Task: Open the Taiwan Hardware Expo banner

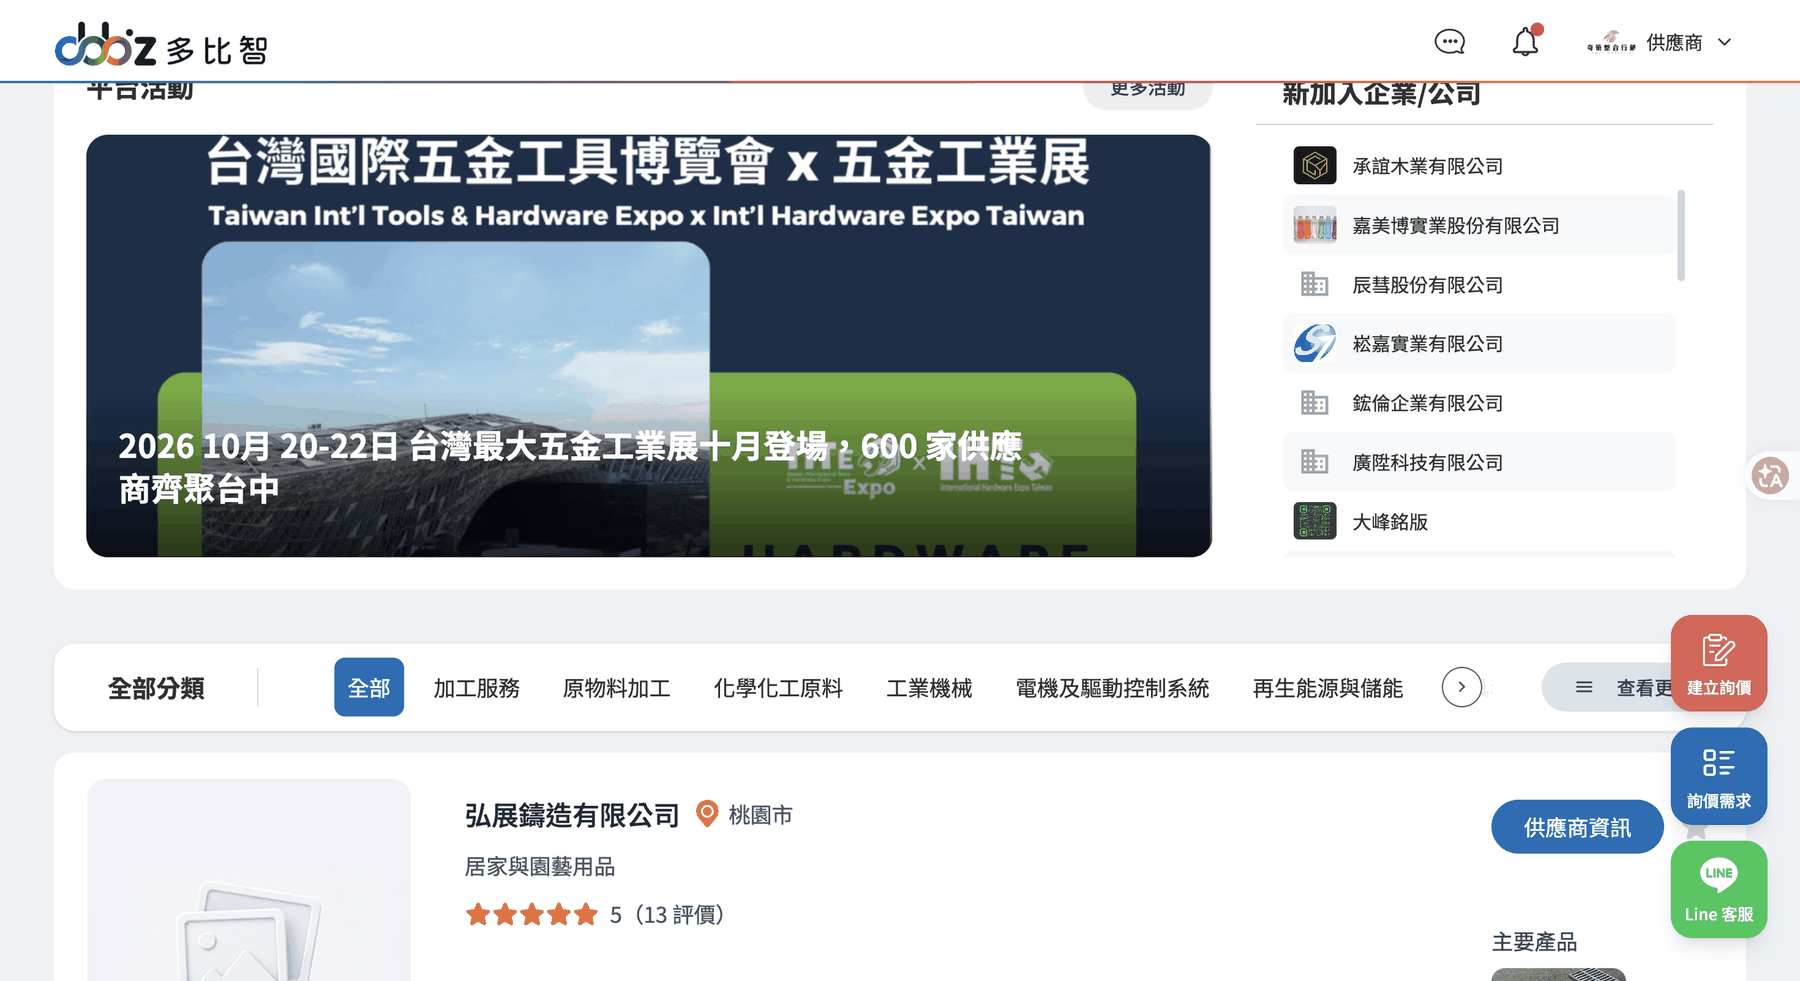Action: (649, 346)
